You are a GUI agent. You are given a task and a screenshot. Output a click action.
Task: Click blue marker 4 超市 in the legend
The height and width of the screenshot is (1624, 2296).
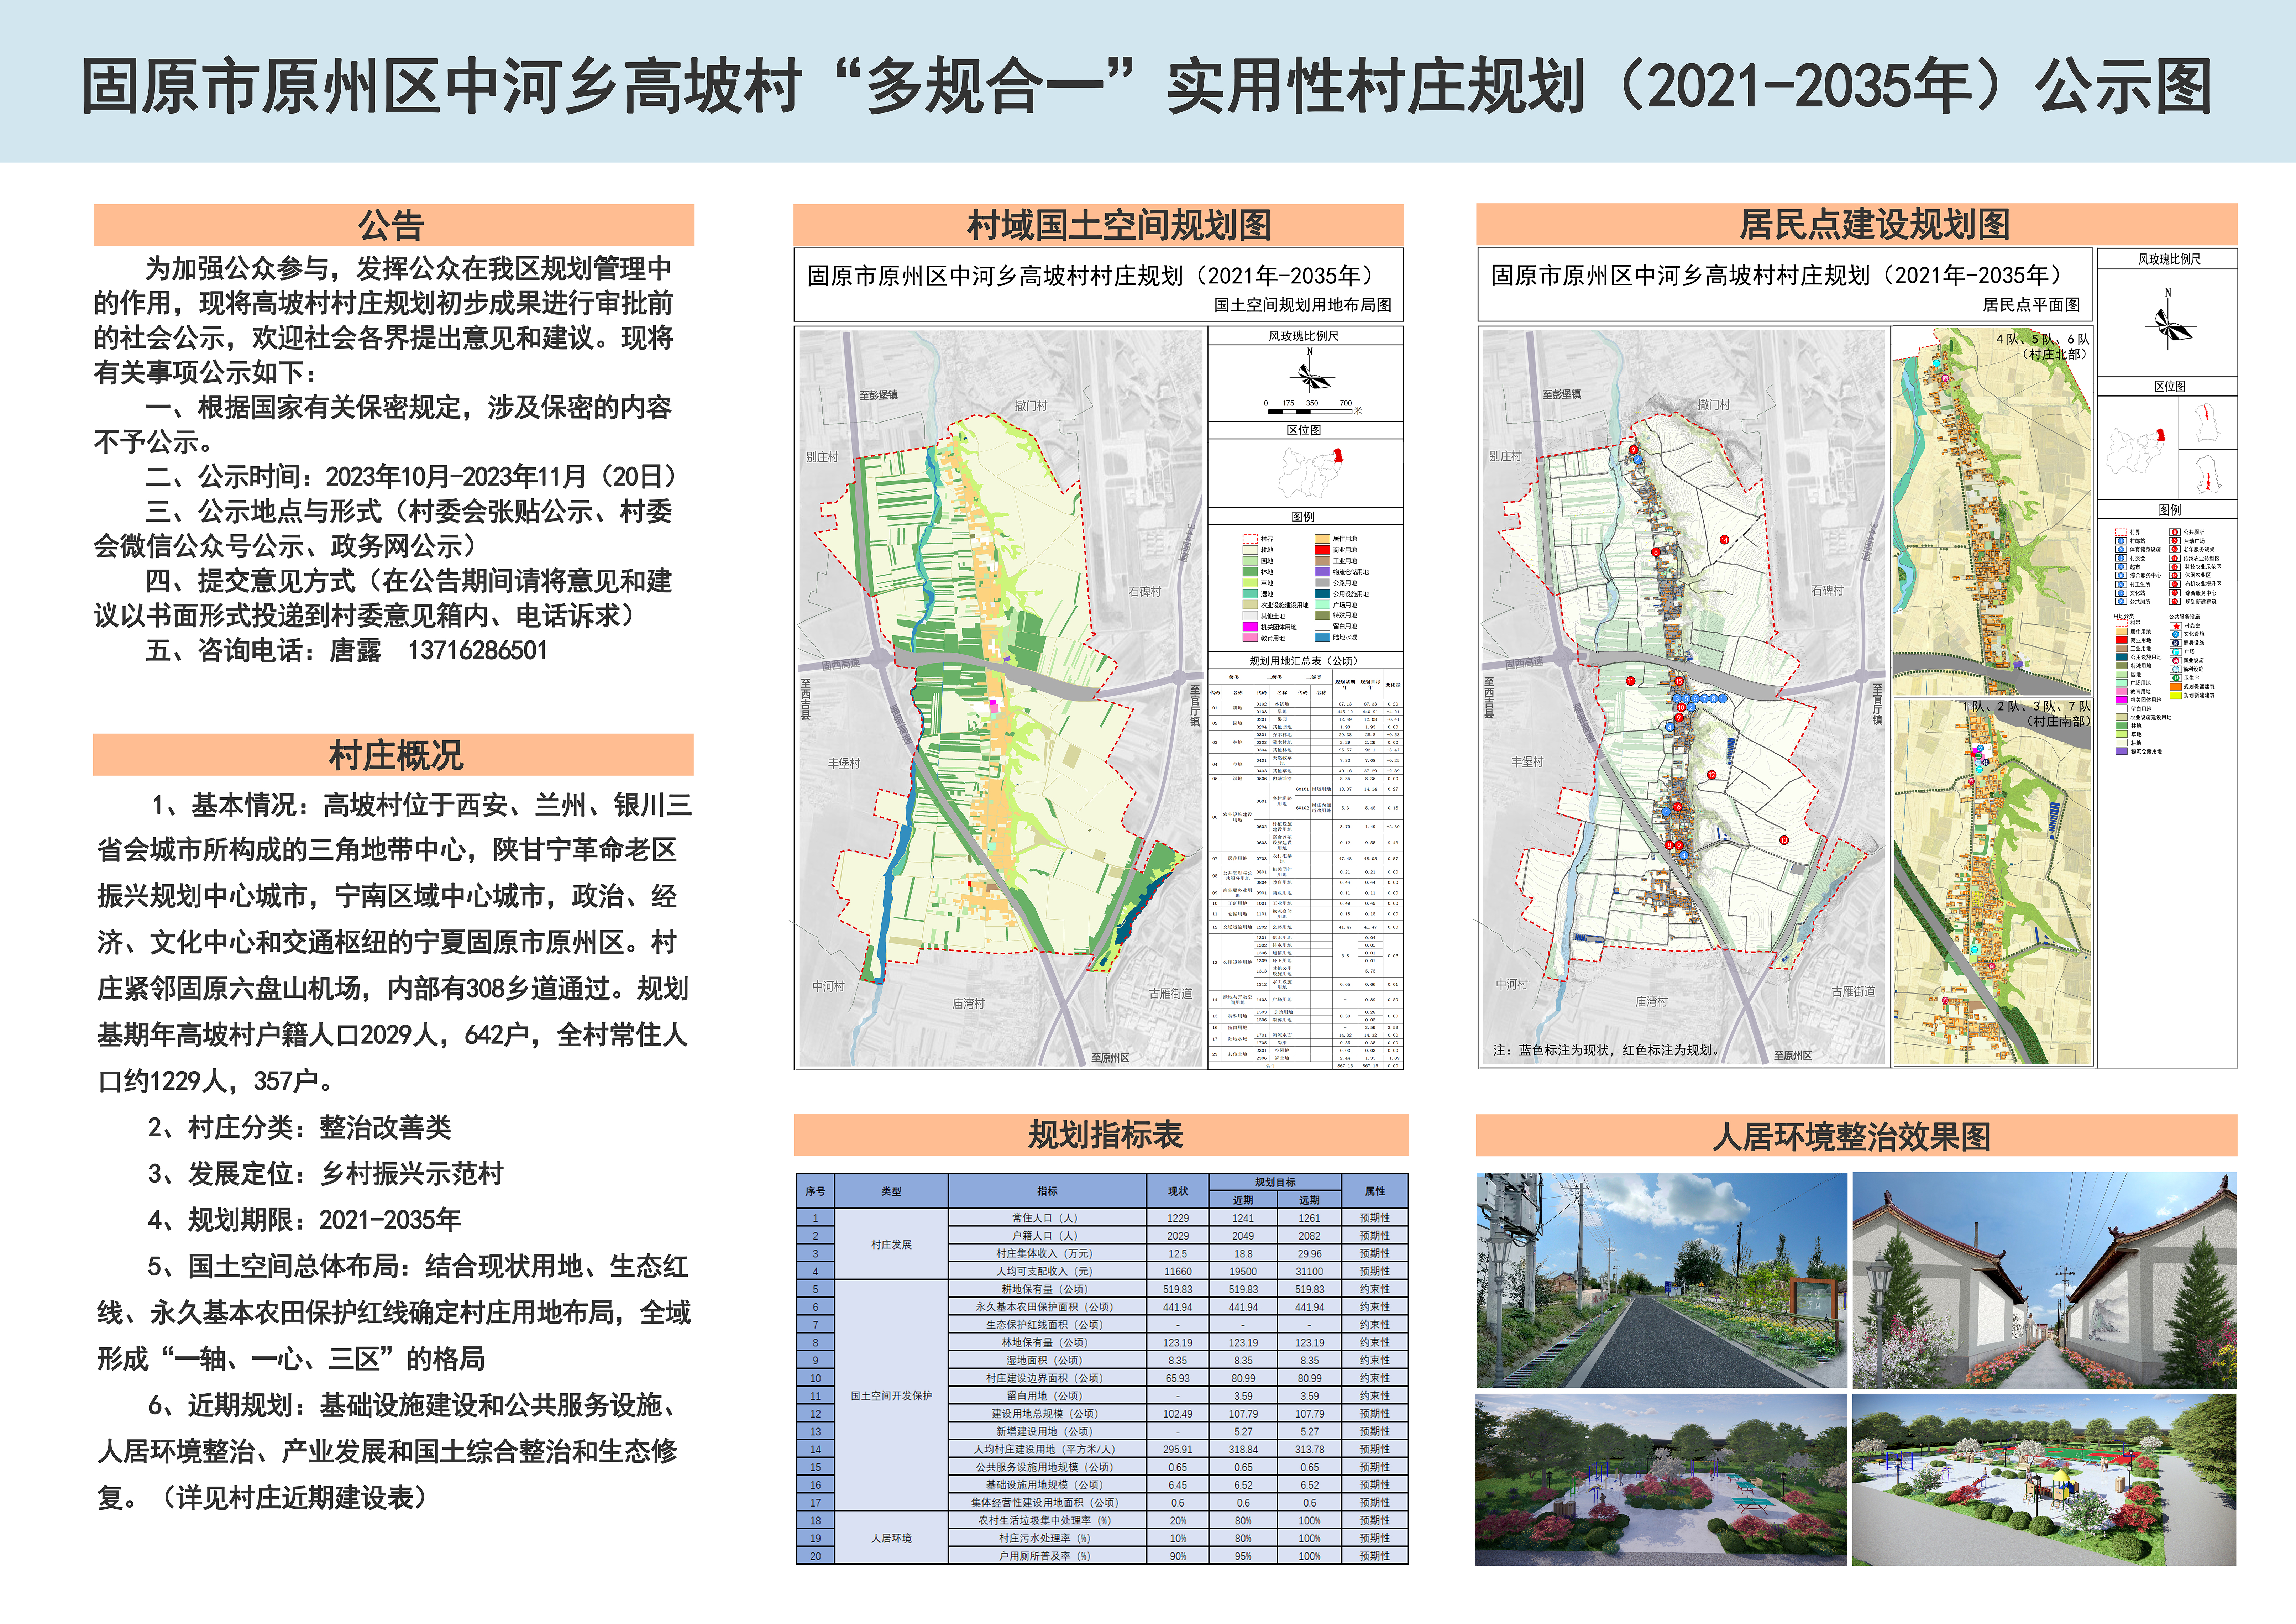[x=2121, y=567]
